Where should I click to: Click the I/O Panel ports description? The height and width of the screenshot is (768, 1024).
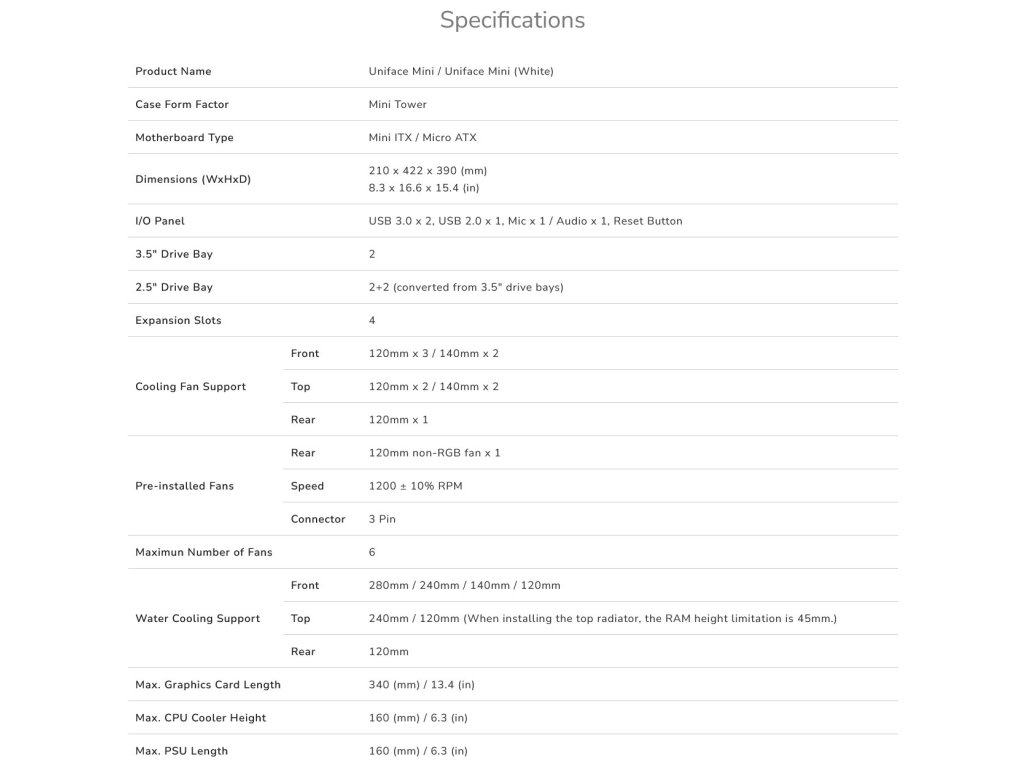coord(525,221)
